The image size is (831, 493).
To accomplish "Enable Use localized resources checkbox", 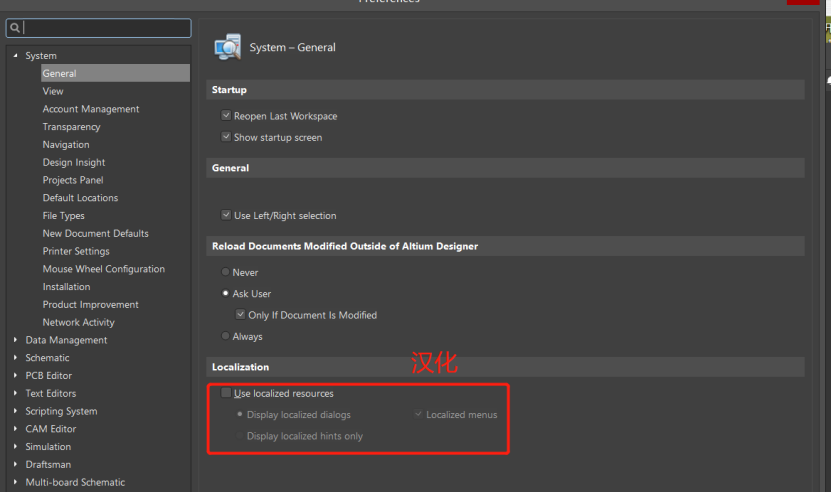I will pos(226,393).
